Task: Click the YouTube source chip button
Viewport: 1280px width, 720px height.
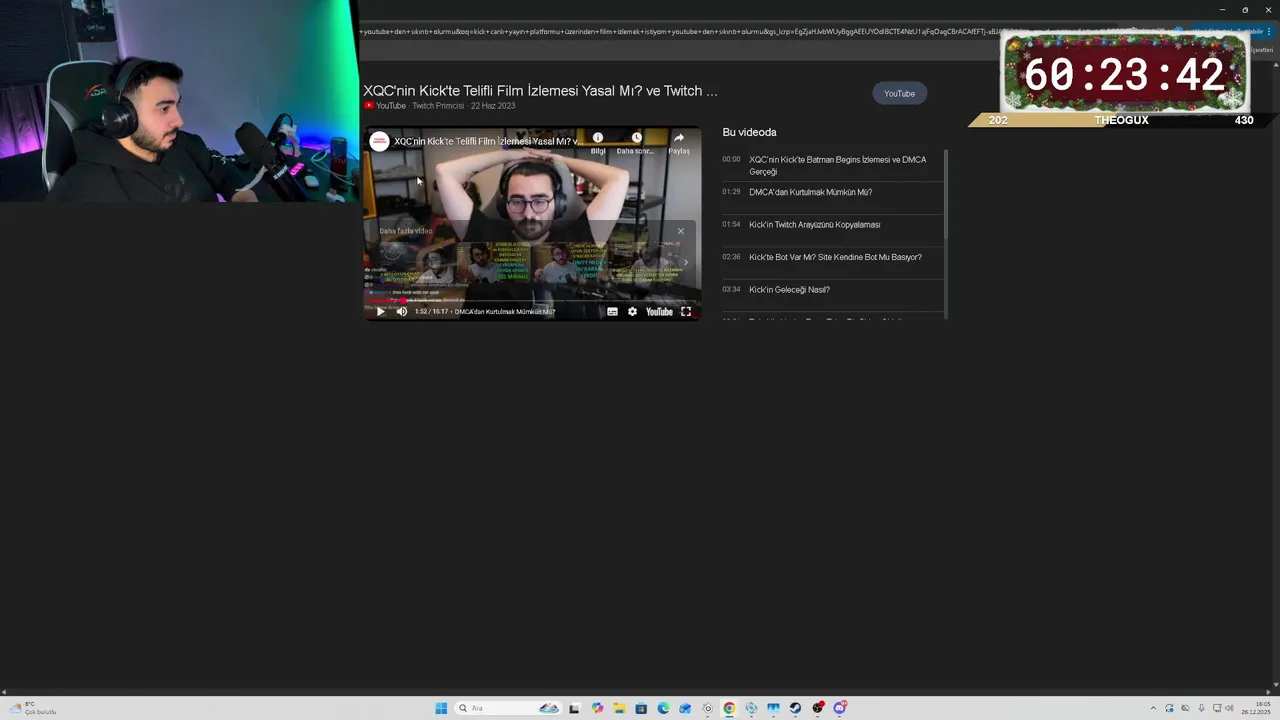Action: pos(899,93)
